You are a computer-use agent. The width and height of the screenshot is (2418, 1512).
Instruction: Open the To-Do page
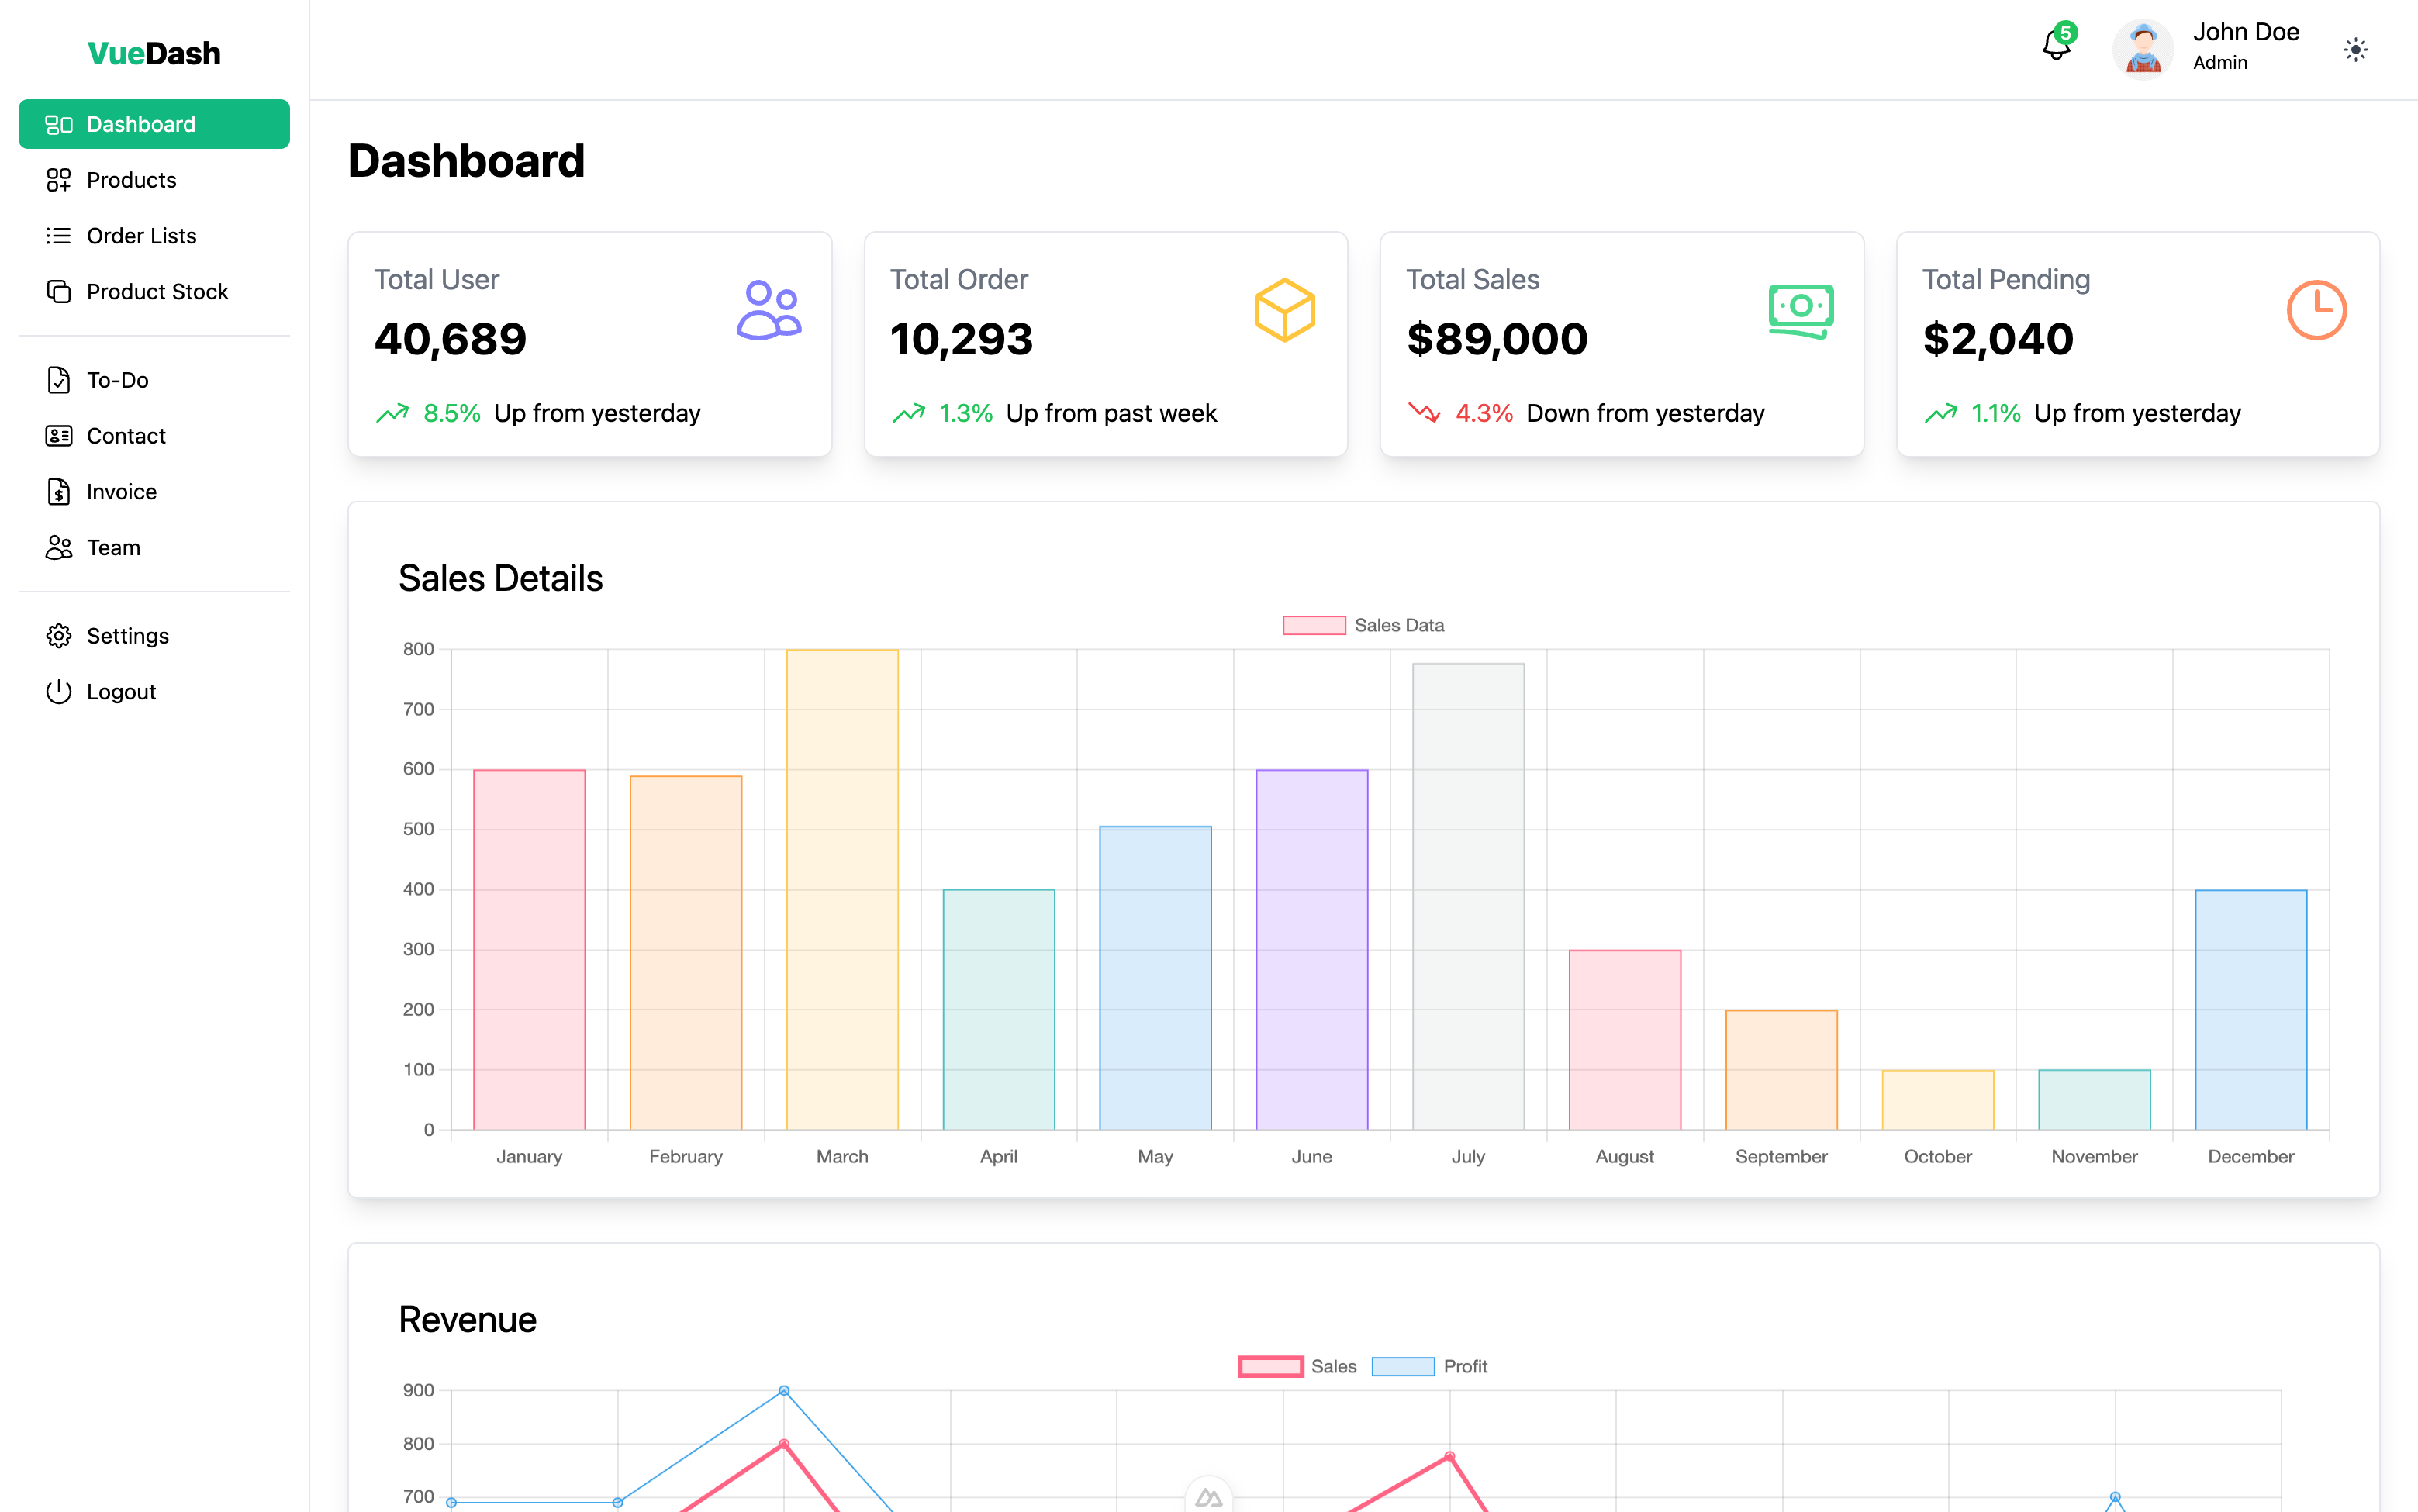(154, 380)
